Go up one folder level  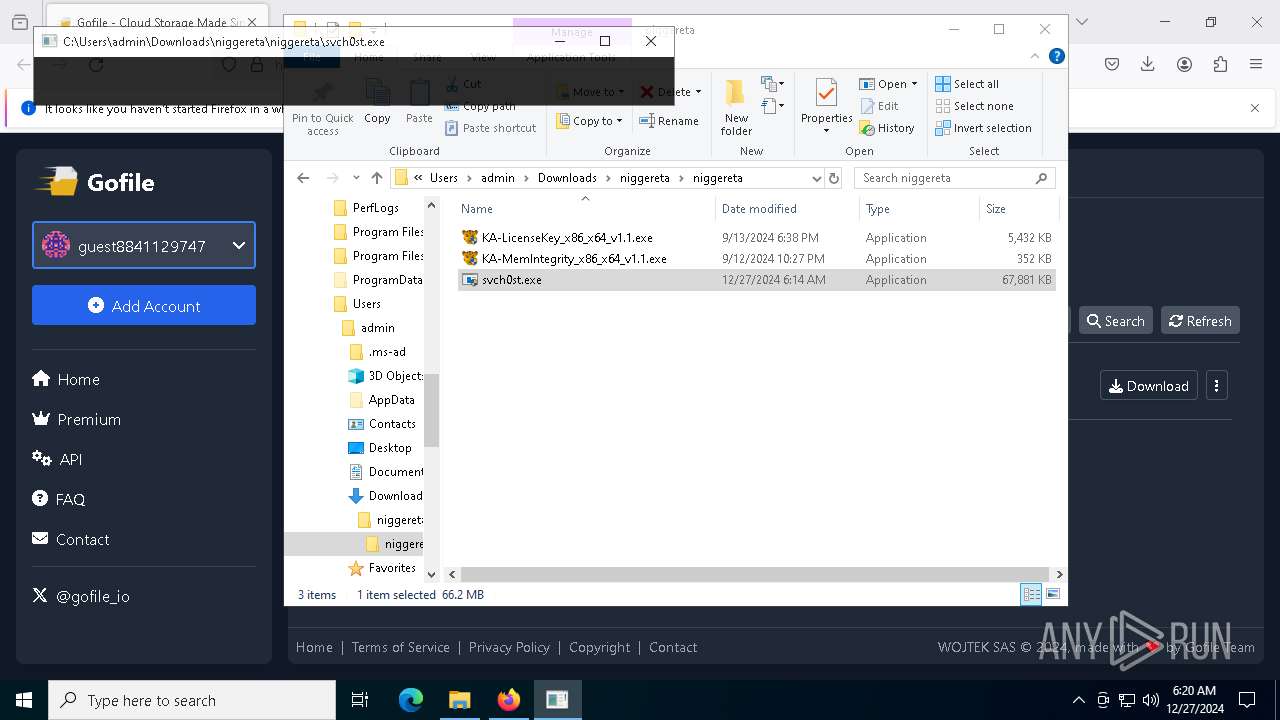pos(377,178)
